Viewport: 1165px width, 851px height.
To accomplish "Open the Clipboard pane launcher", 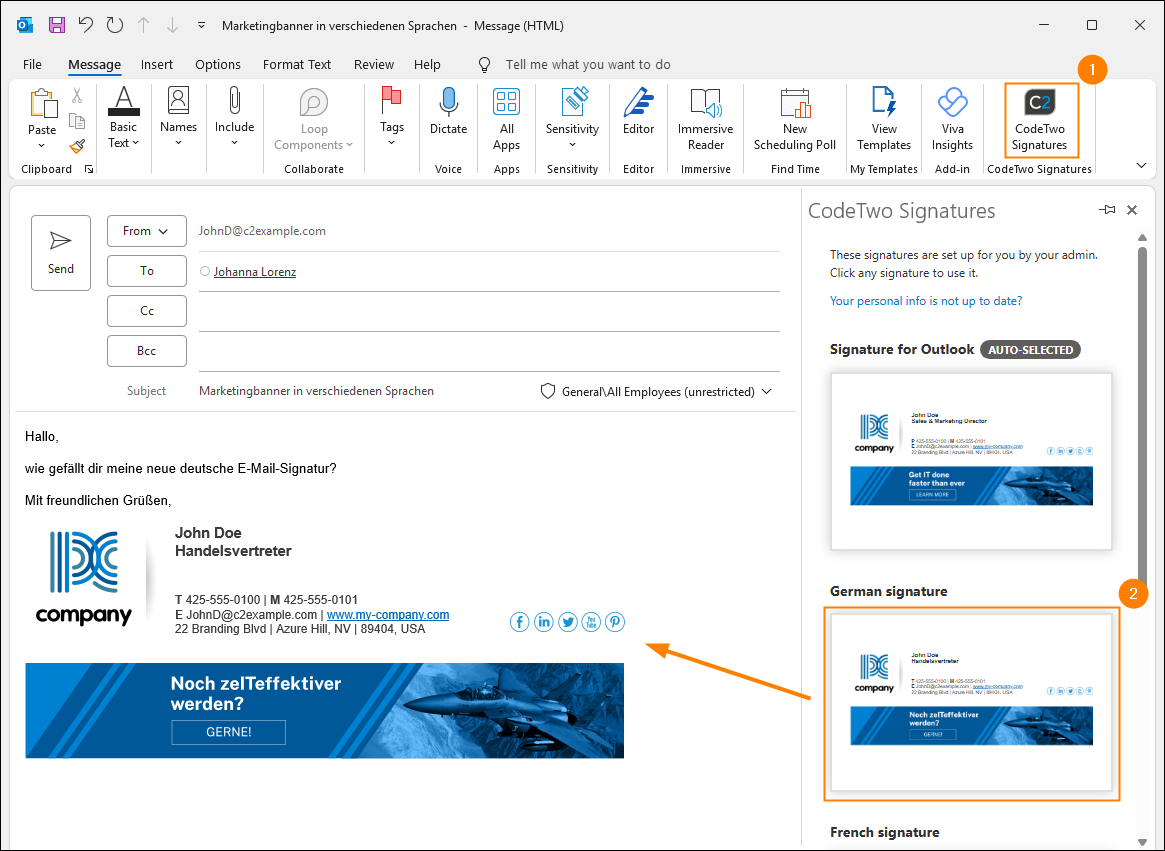I will [89, 169].
